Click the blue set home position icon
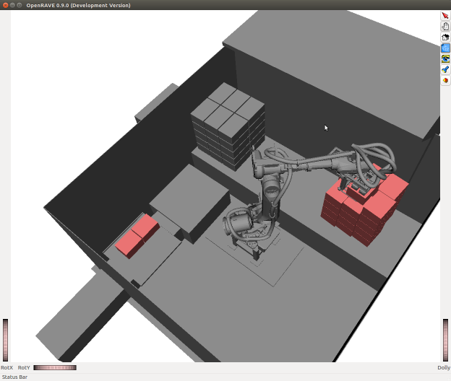This screenshot has width=451, height=381. tap(445, 48)
